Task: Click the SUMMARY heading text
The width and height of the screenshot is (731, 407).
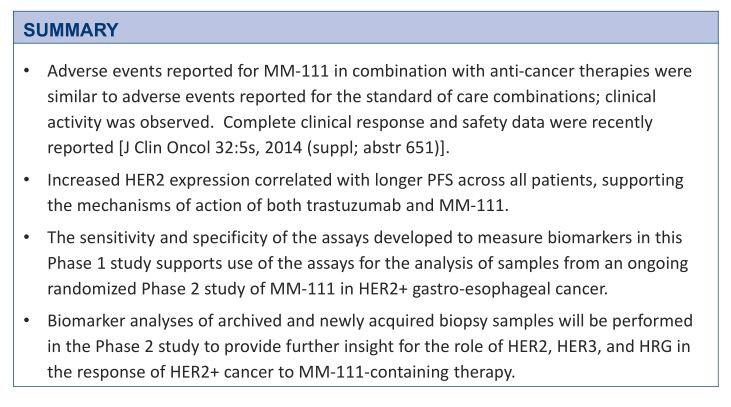Action: 71,29
